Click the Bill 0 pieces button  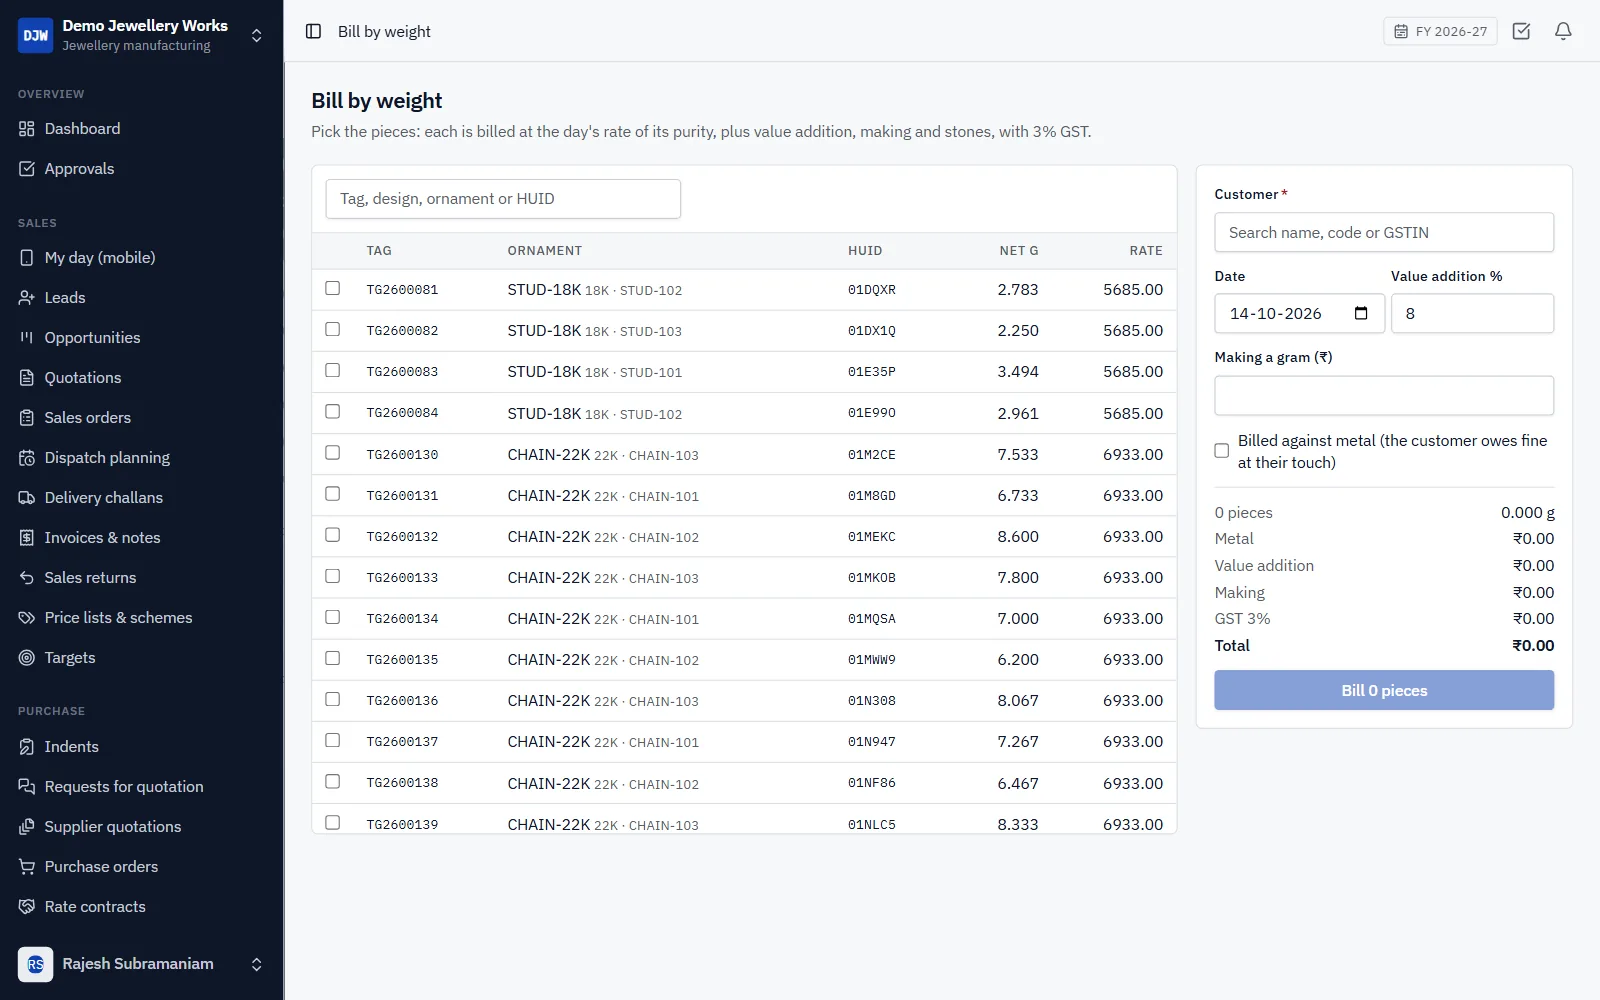tap(1384, 690)
